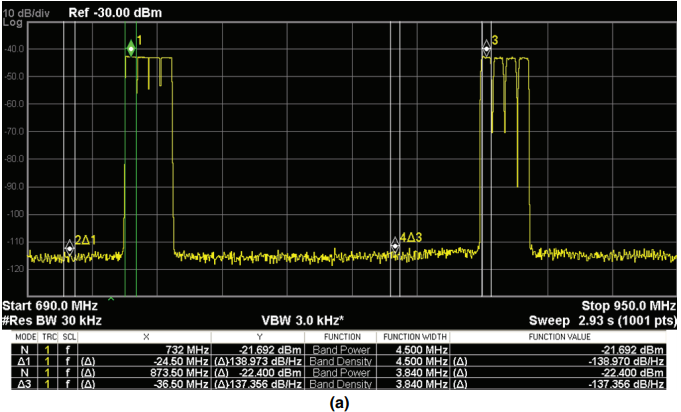This screenshot has width=681, height=412.
Task: Select marker 3 diamond at second carrier
Action: click(x=486, y=48)
